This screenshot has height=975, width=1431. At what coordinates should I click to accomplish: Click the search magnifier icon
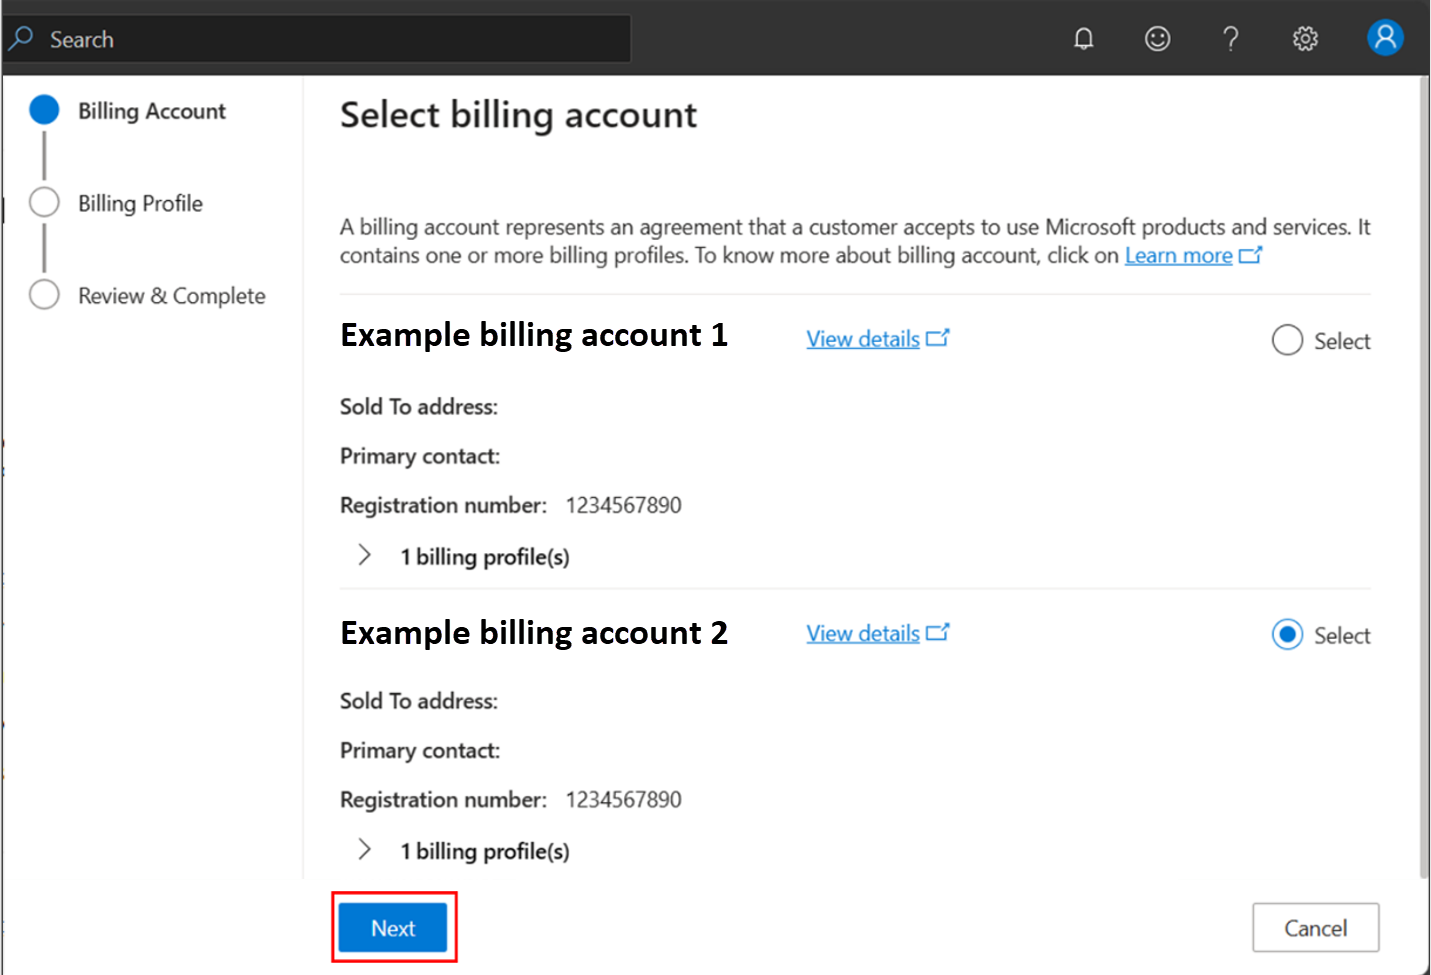point(21,39)
